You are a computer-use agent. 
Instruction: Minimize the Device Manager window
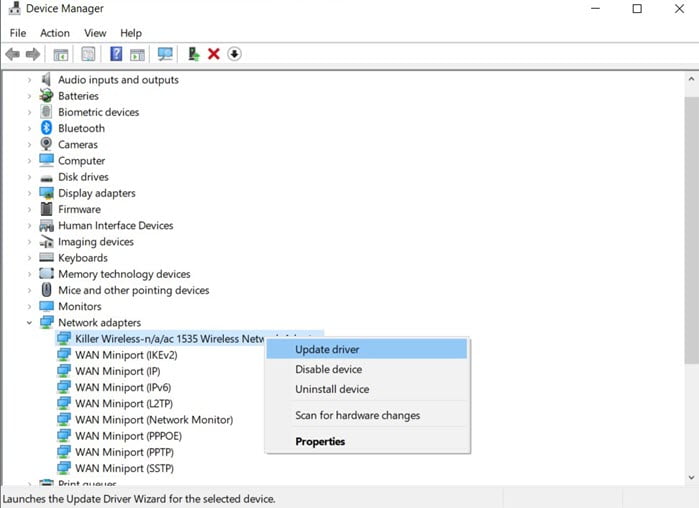click(x=595, y=8)
